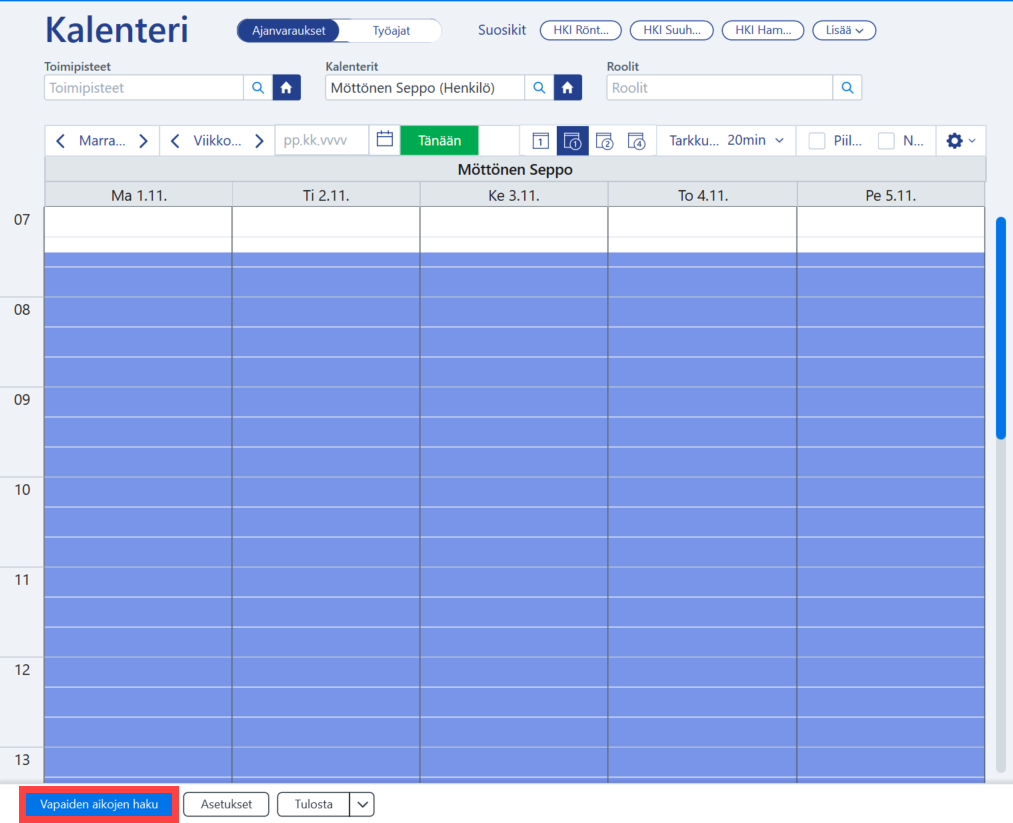
Task: Click the Toimipisteet search magnifier icon
Action: click(x=258, y=88)
